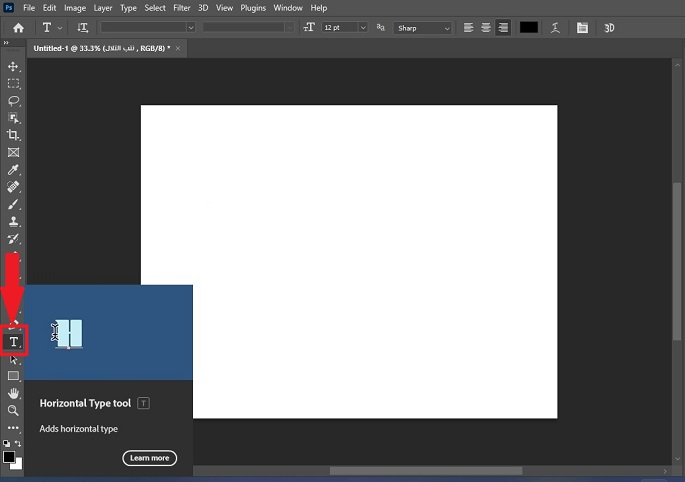Select the Brush tool
Screen dimensions: 685x482
(x=13, y=204)
